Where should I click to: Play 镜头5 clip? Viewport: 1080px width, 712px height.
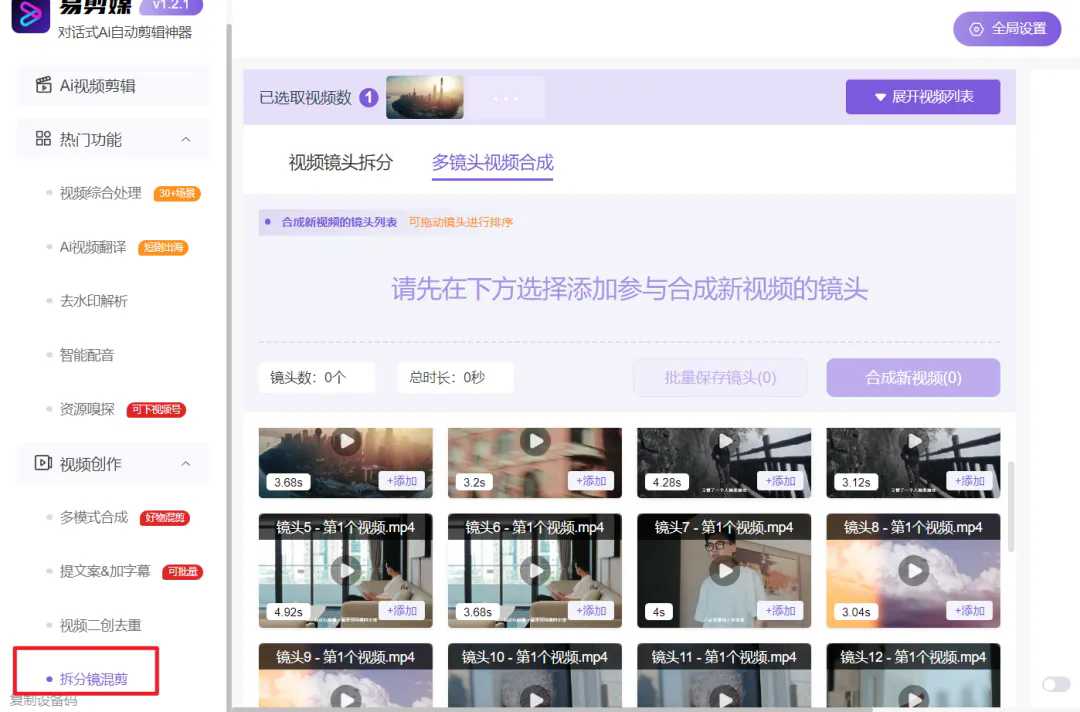[346, 570]
